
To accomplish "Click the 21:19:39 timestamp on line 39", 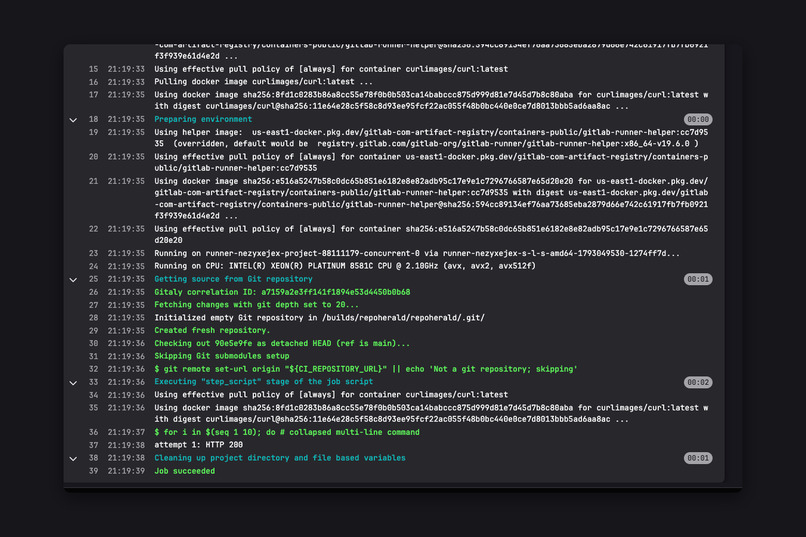I will tap(126, 471).
